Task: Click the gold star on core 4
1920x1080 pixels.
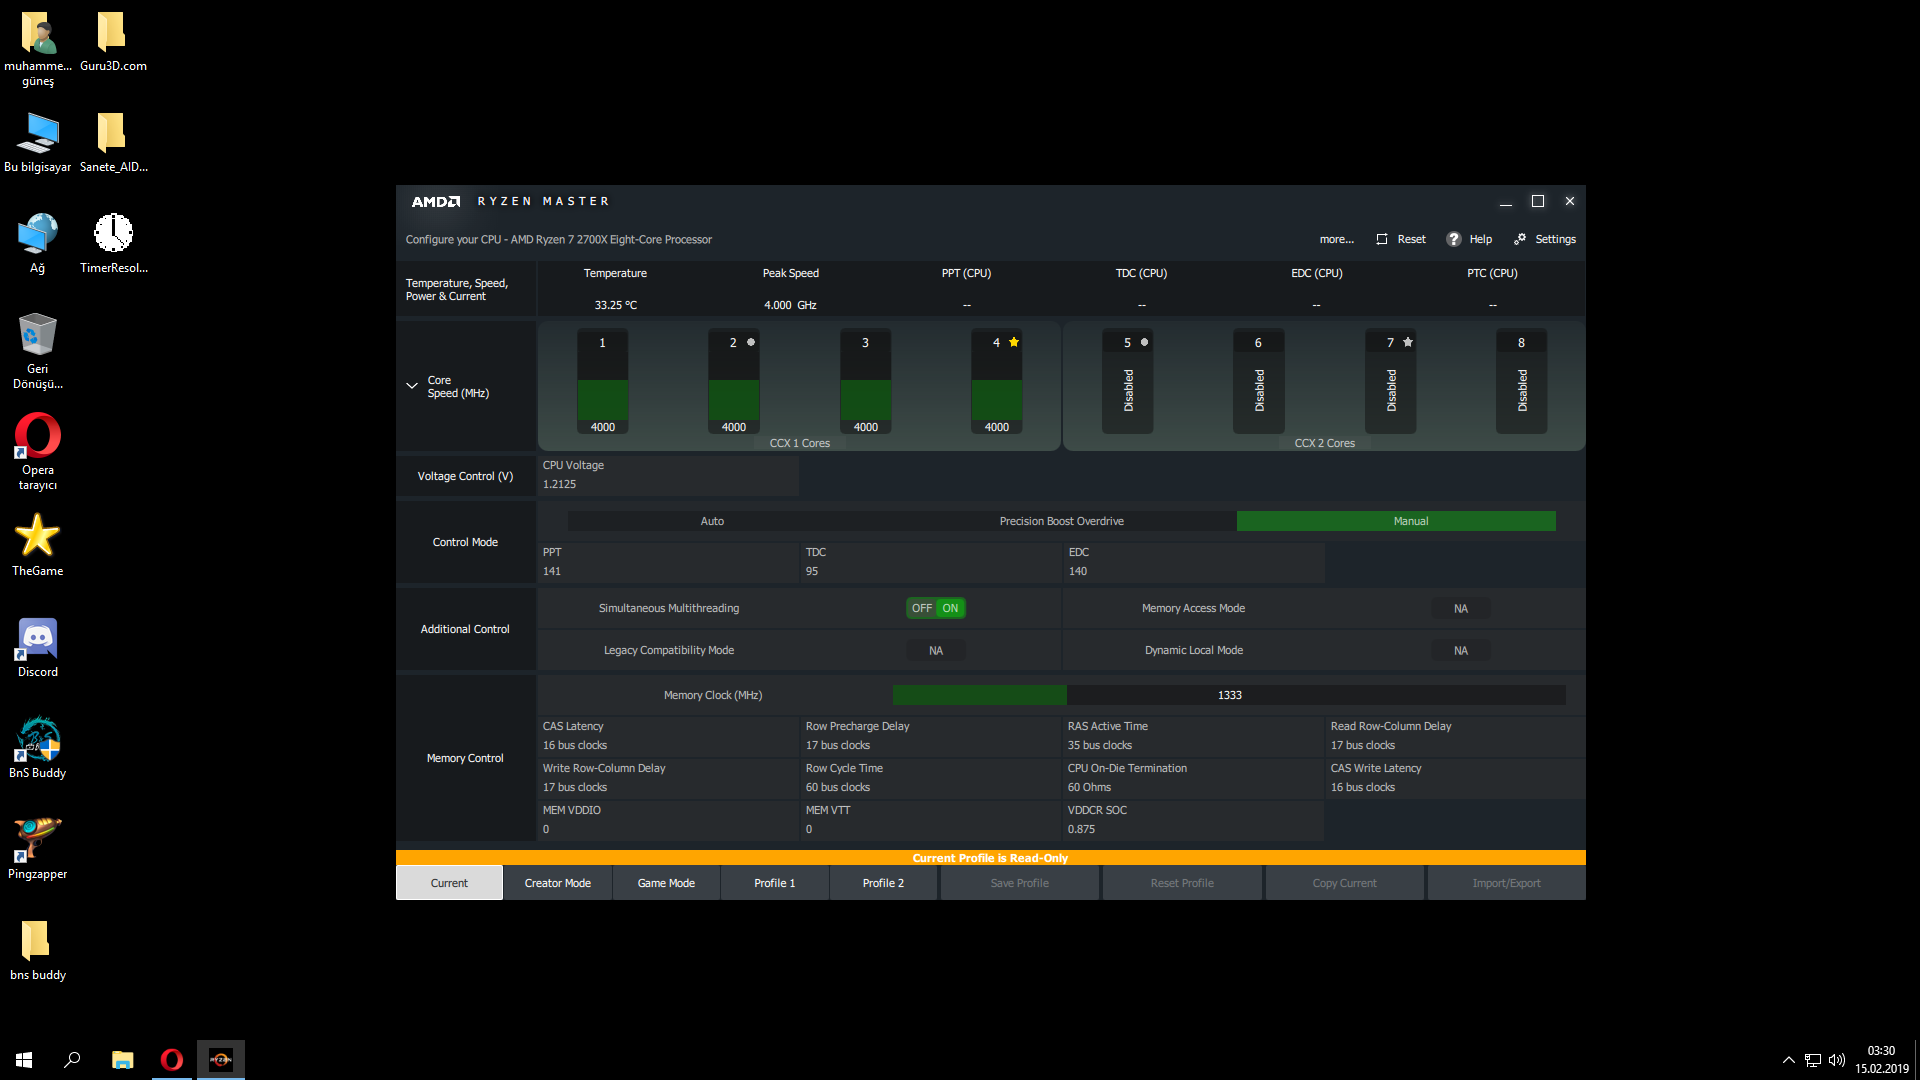Action: pos(1014,342)
